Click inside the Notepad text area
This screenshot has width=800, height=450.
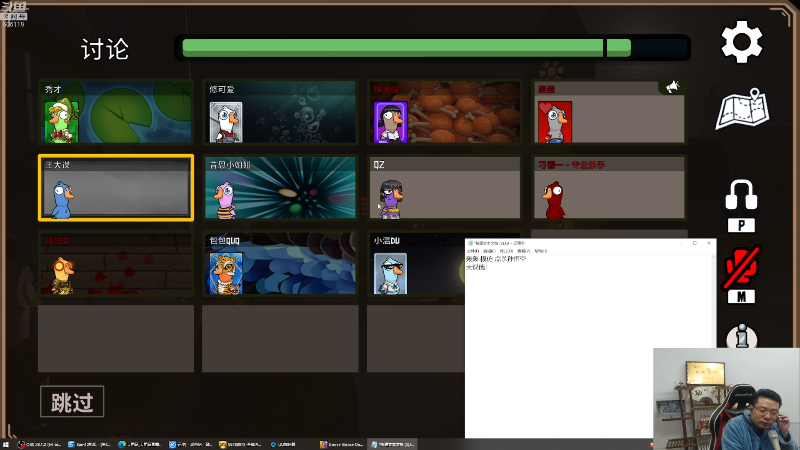588,345
